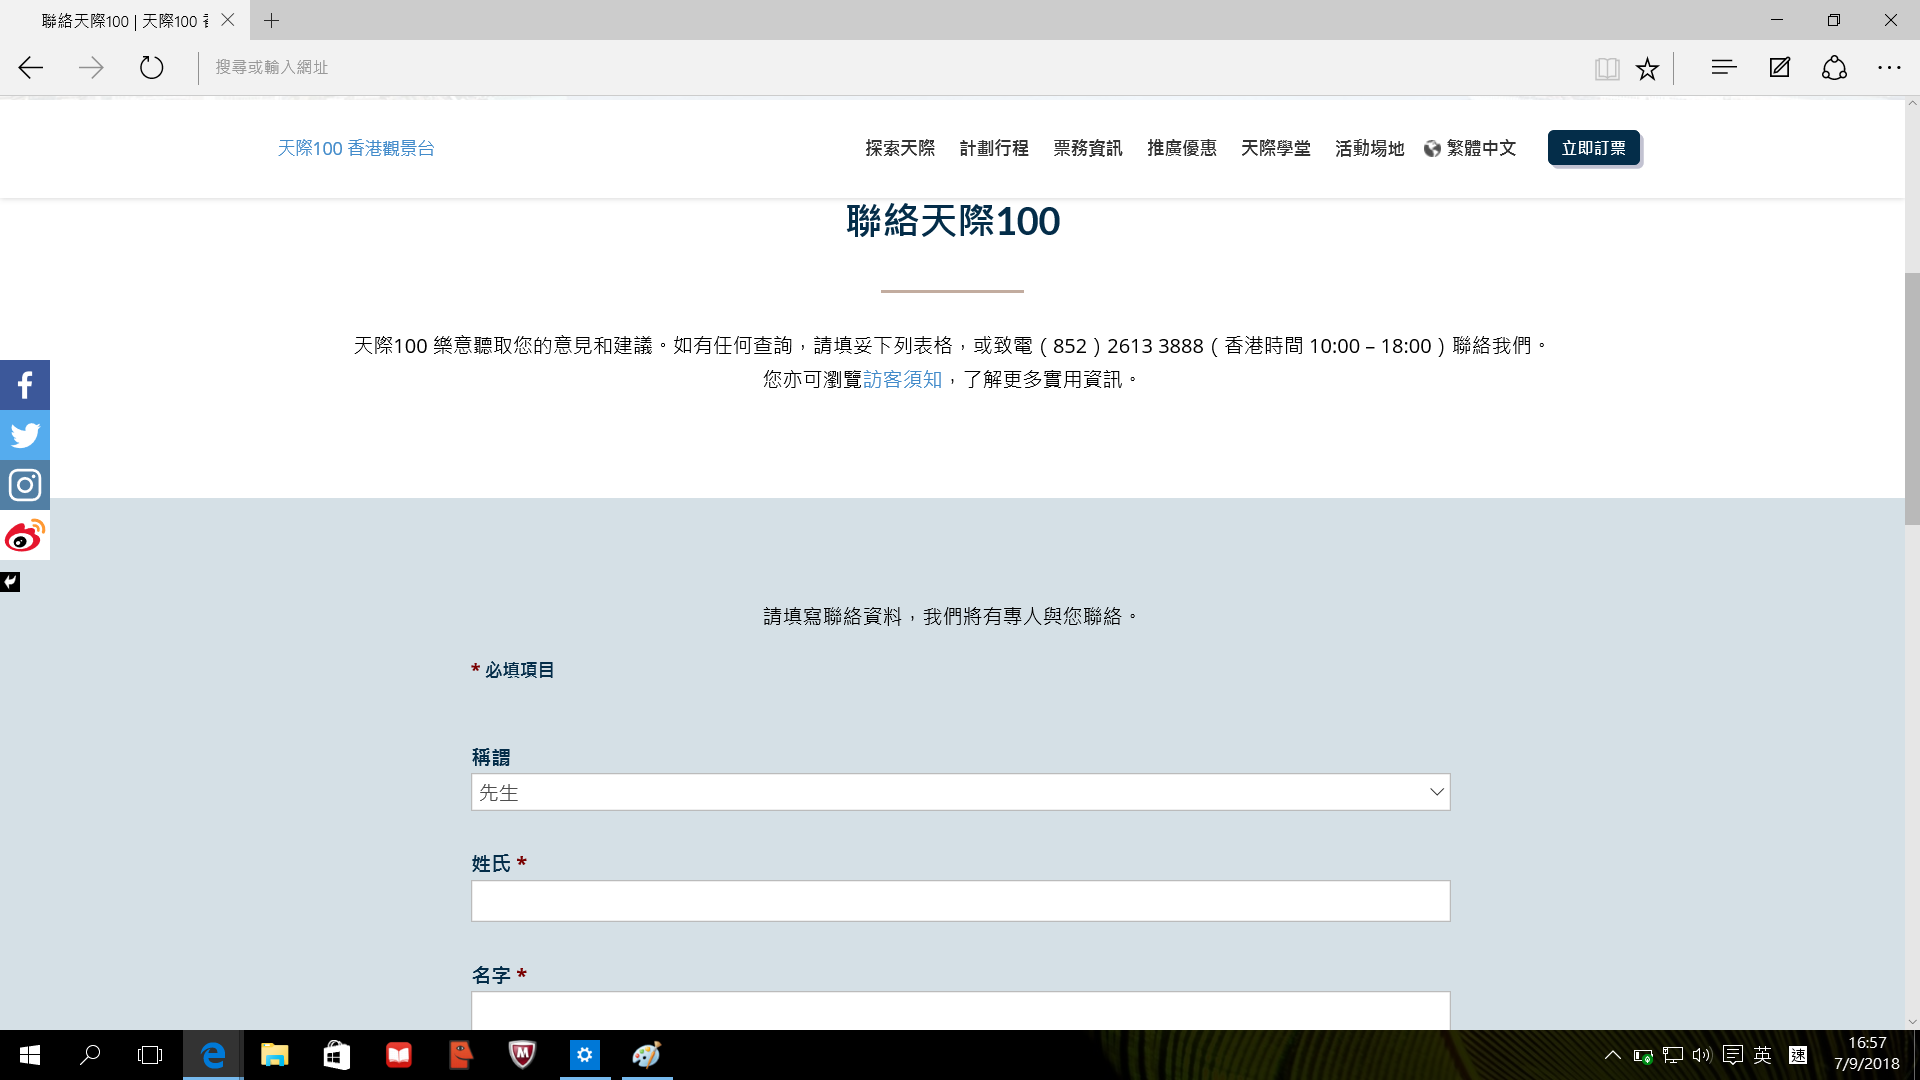Open the Windows Start menu
Screen dimensions: 1920x1080
tap(30, 1055)
